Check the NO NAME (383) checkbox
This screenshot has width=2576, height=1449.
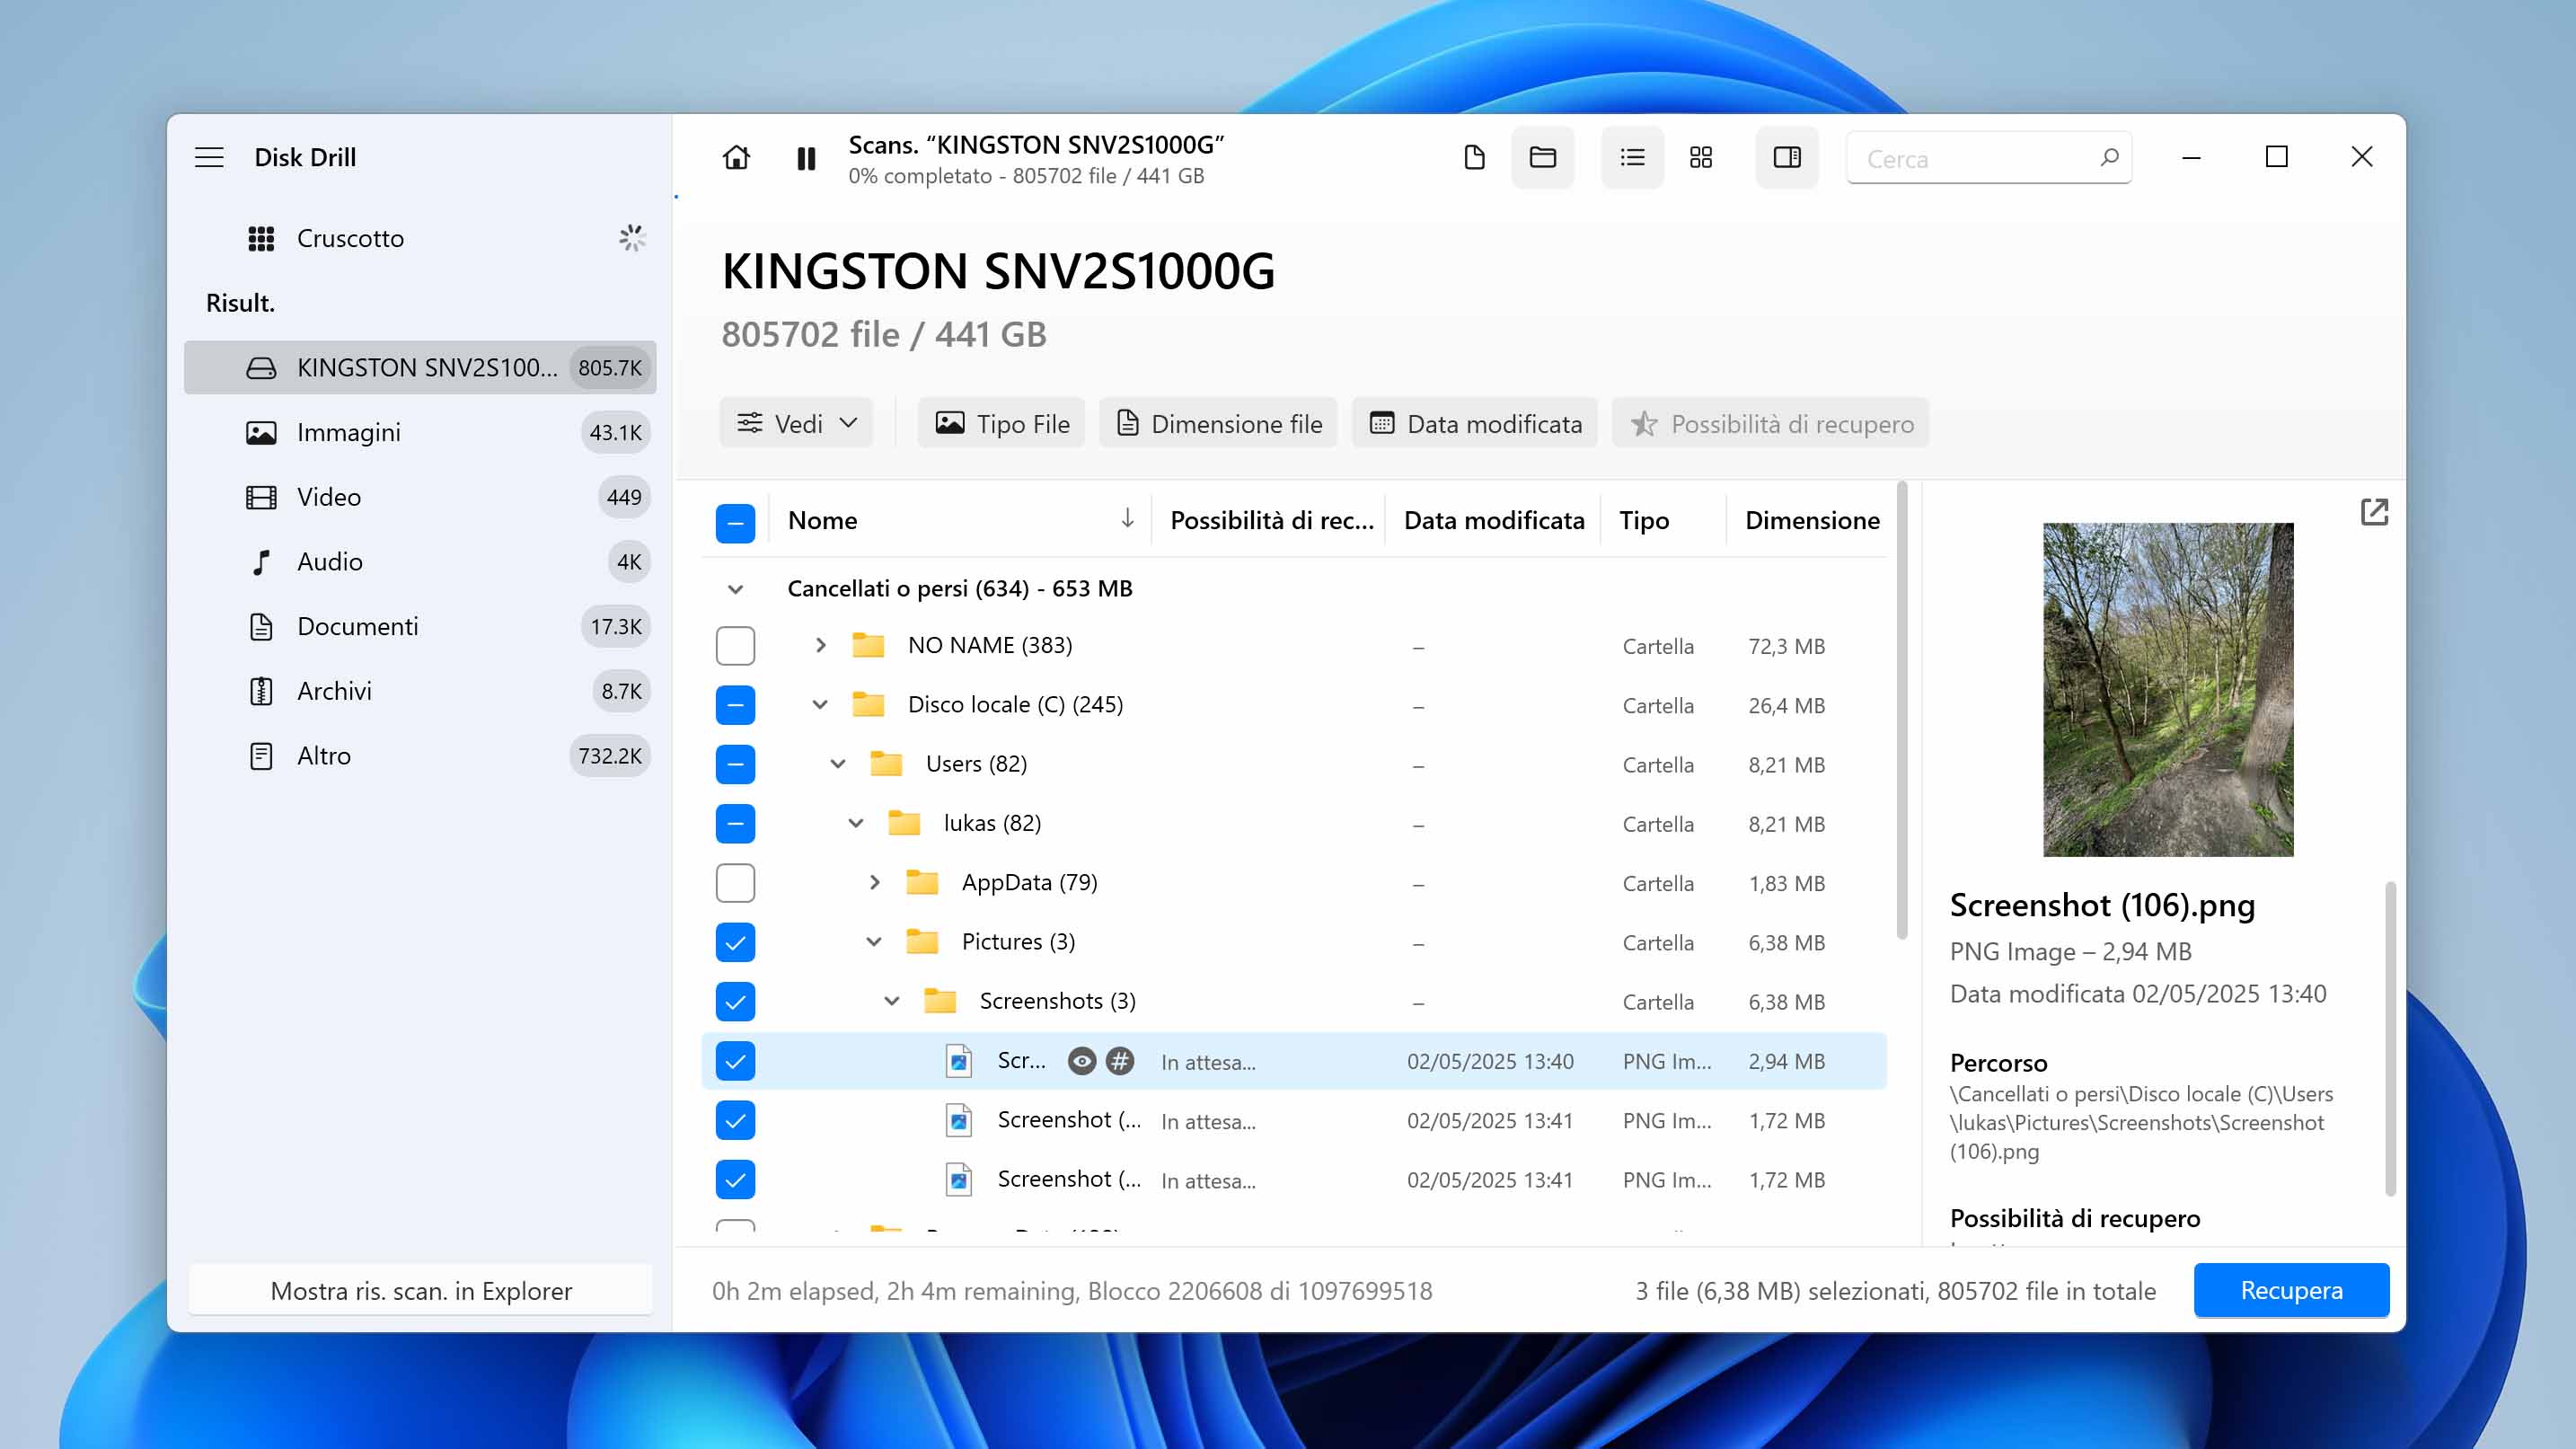click(735, 646)
